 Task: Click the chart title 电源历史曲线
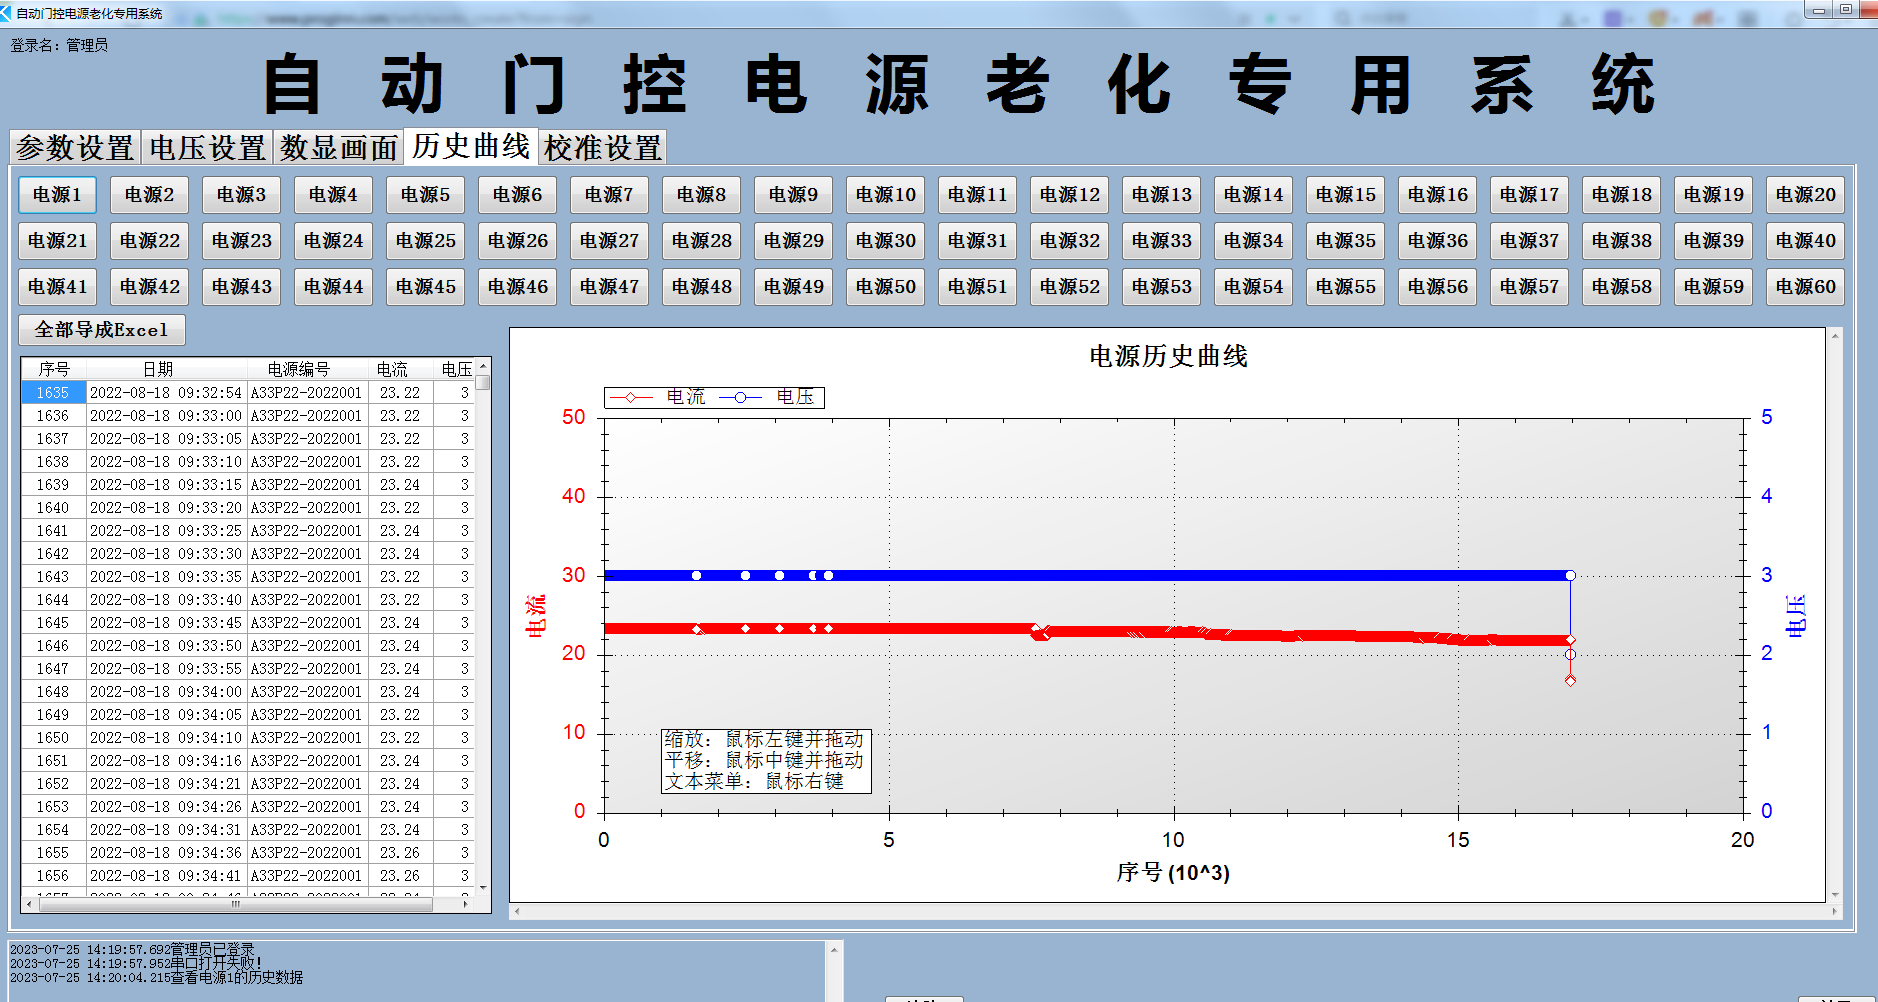click(x=1168, y=356)
